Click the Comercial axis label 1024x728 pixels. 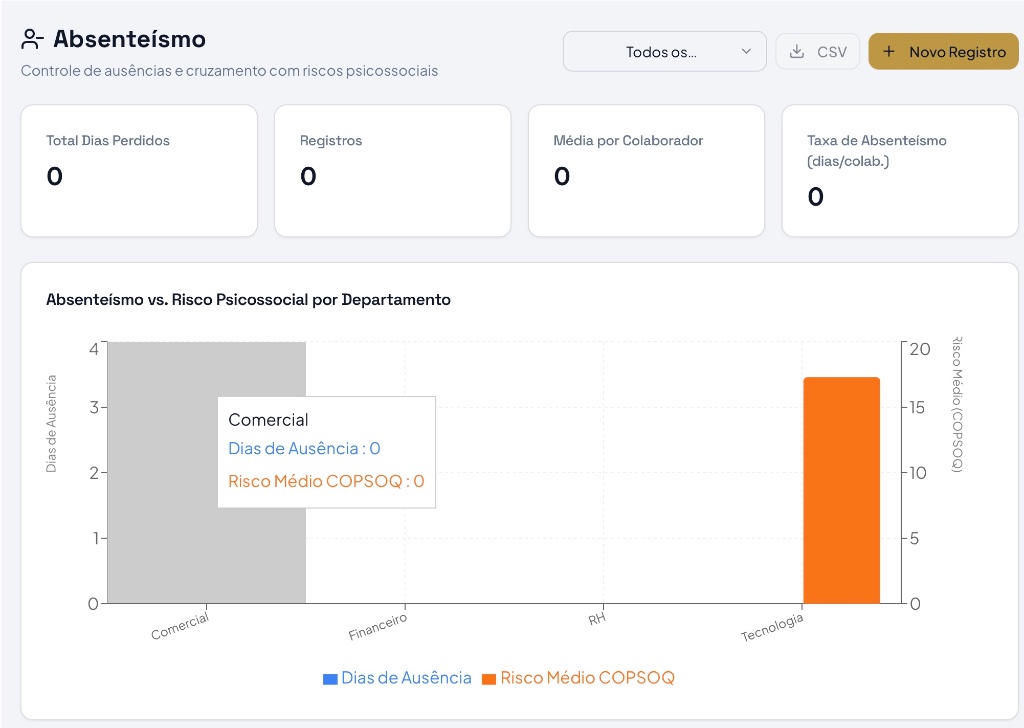click(x=180, y=626)
